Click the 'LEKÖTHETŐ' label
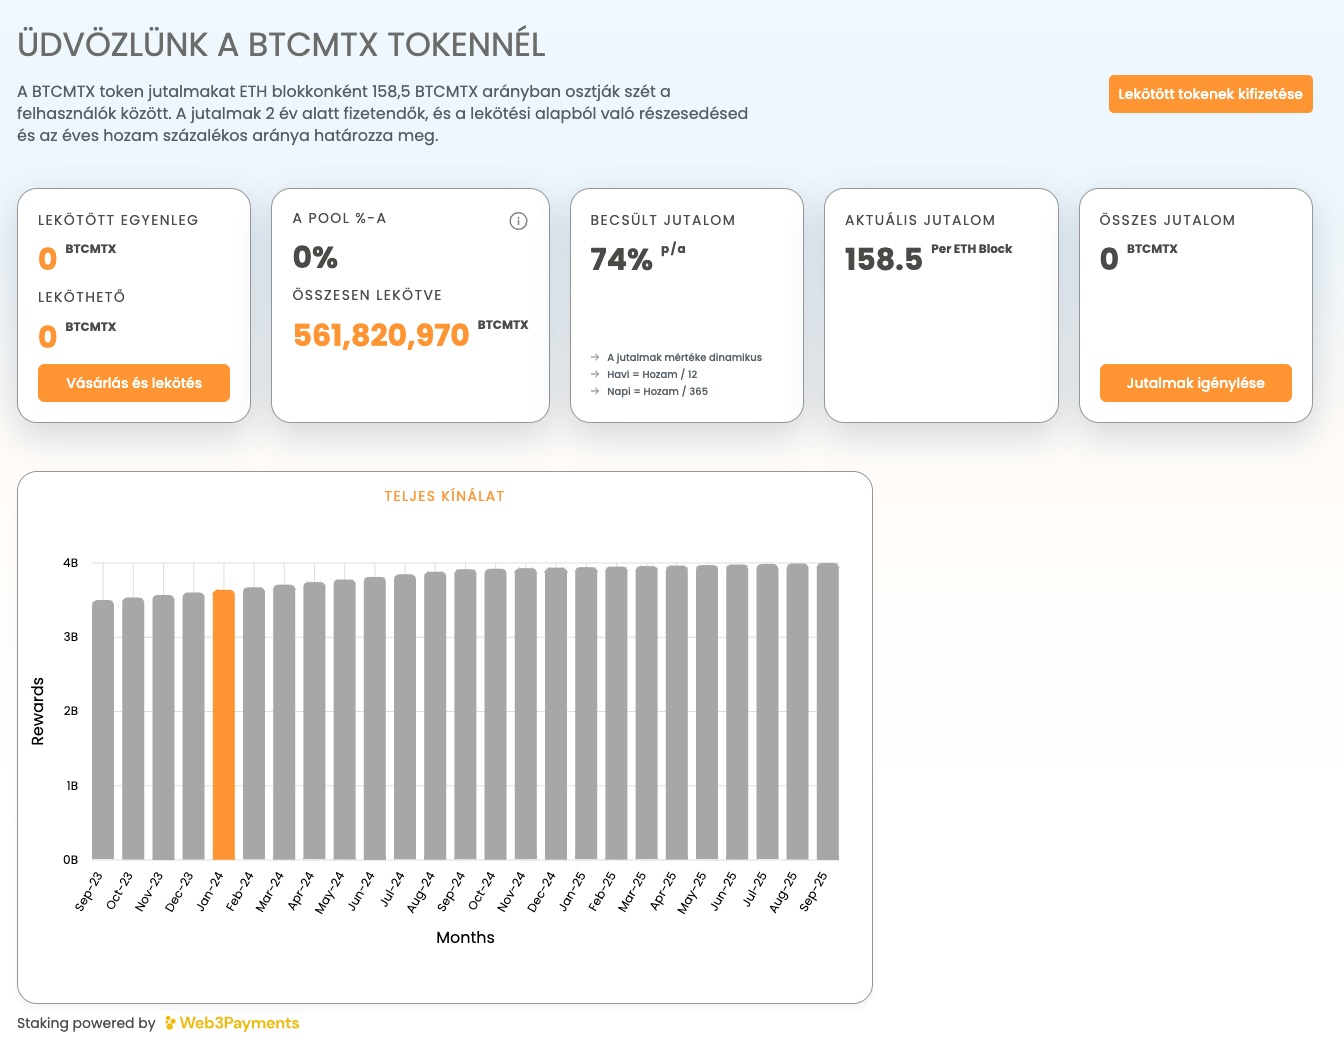Image resolution: width=1344 pixels, height=1048 pixels. pyautogui.click(x=82, y=297)
